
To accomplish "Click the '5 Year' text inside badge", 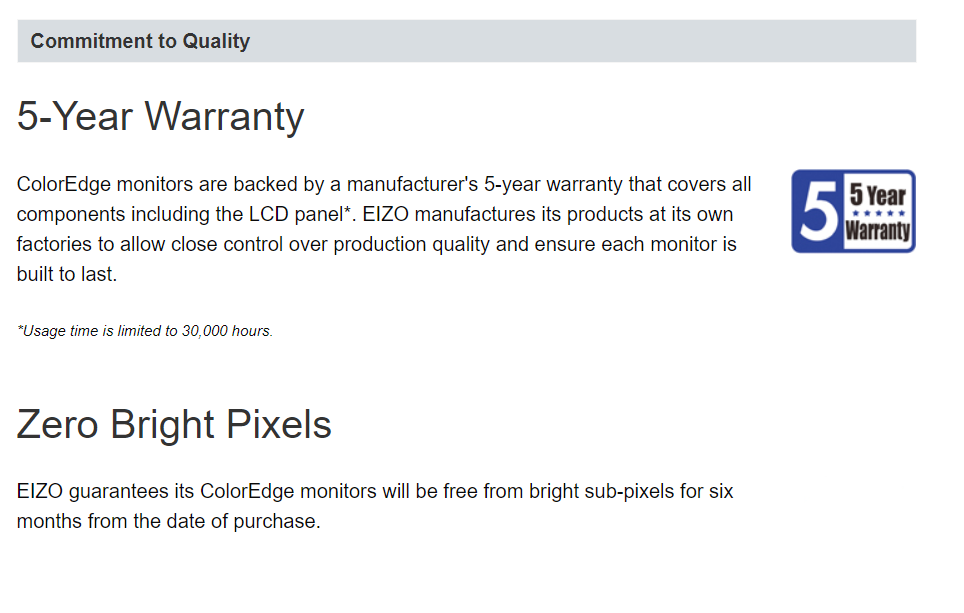I will (x=878, y=196).
